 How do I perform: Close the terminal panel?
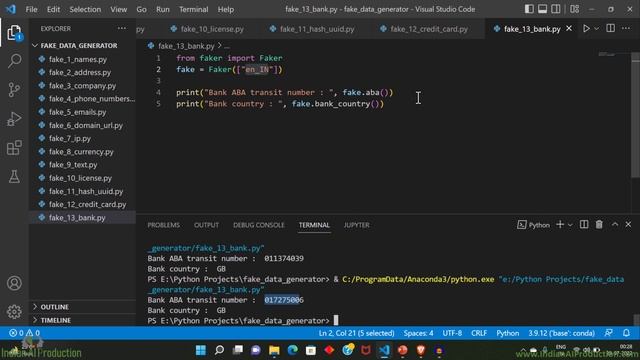tap(628, 224)
